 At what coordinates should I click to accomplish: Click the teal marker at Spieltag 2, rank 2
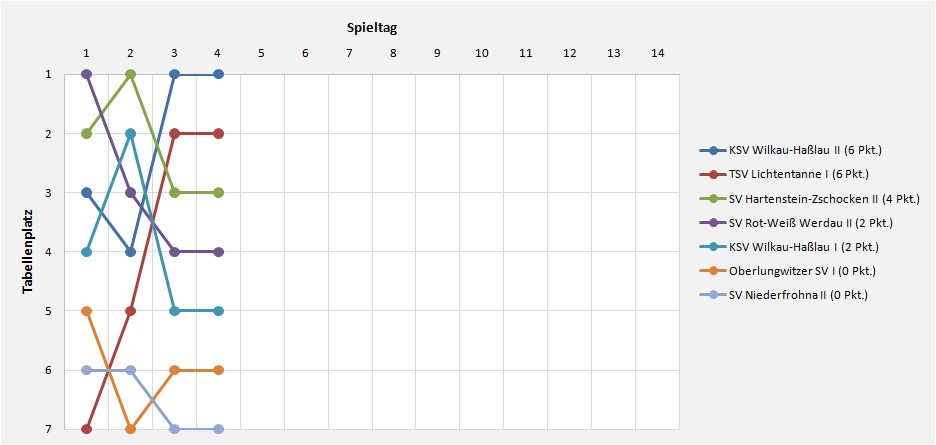[x=131, y=133]
